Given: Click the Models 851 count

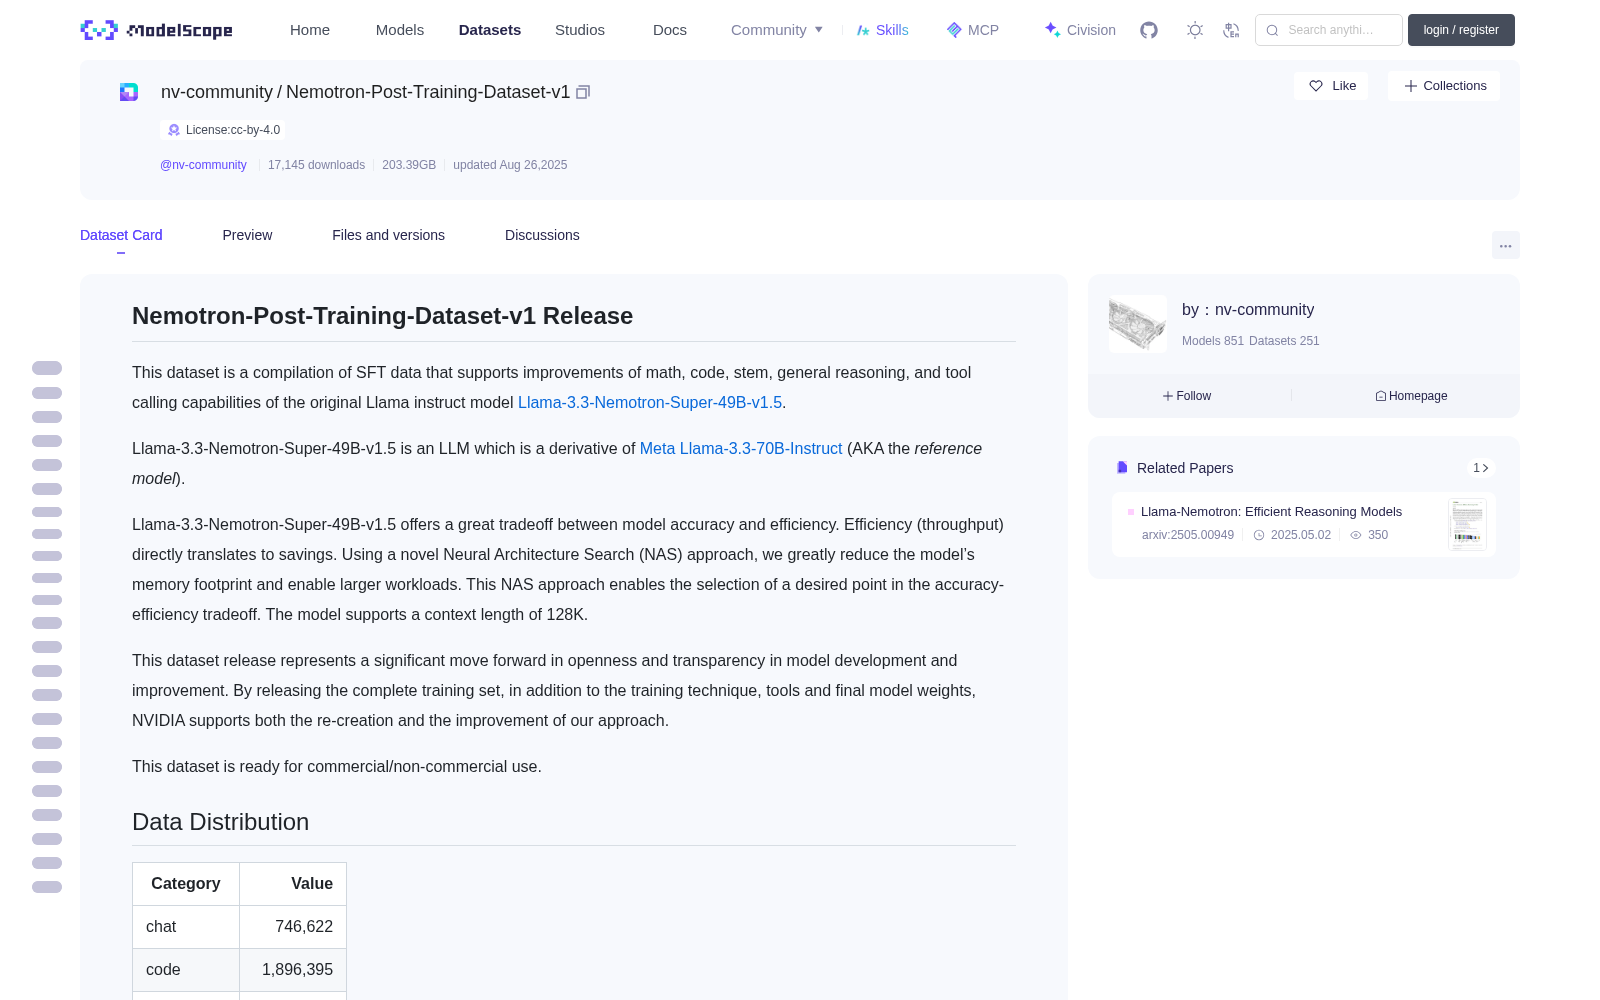Looking at the screenshot, I should pos(1213,341).
